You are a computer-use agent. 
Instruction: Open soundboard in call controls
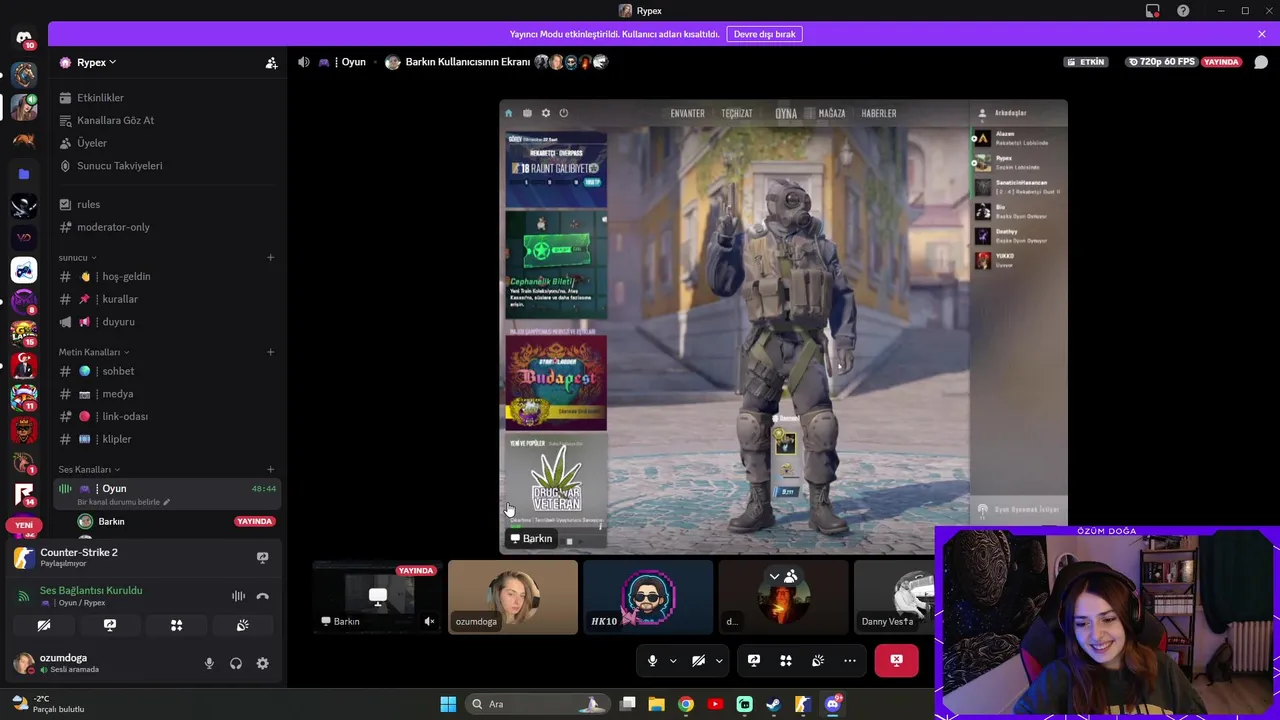coord(818,660)
